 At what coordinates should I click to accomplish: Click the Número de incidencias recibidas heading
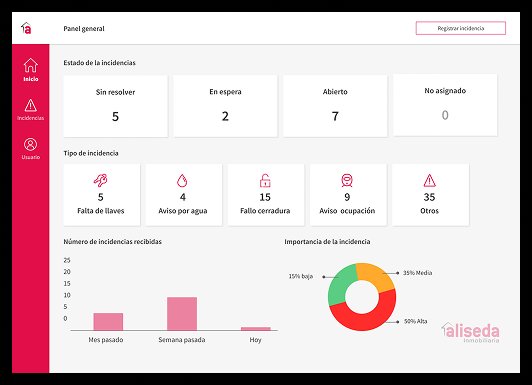point(113,242)
